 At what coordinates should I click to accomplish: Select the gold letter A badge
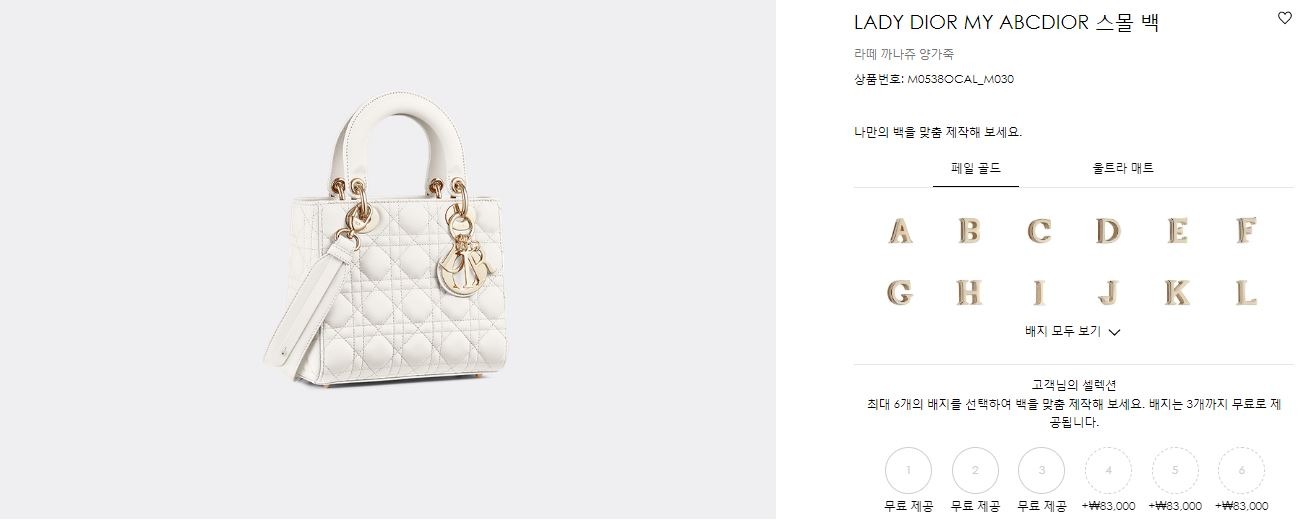pos(900,232)
